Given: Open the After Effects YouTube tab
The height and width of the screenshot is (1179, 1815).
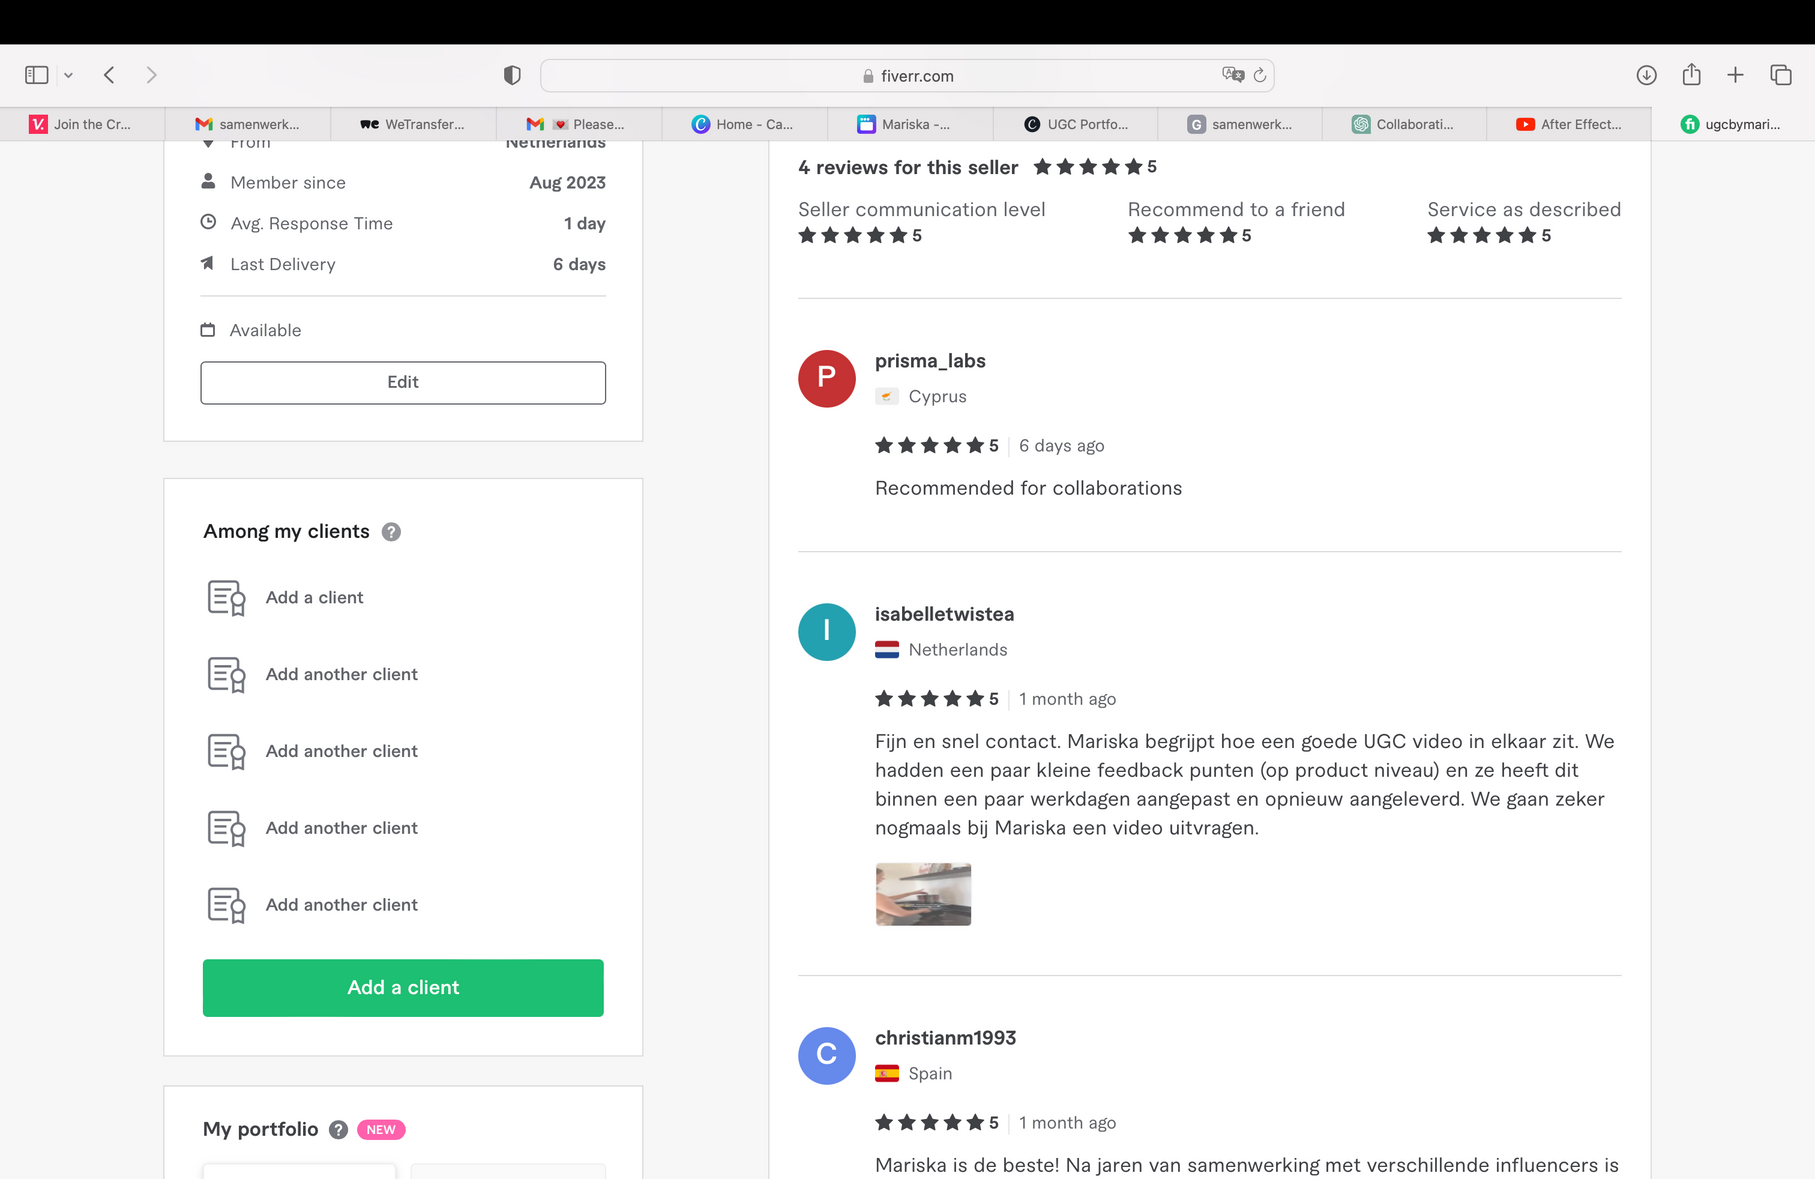Looking at the screenshot, I should click(x=1569, y=124).
